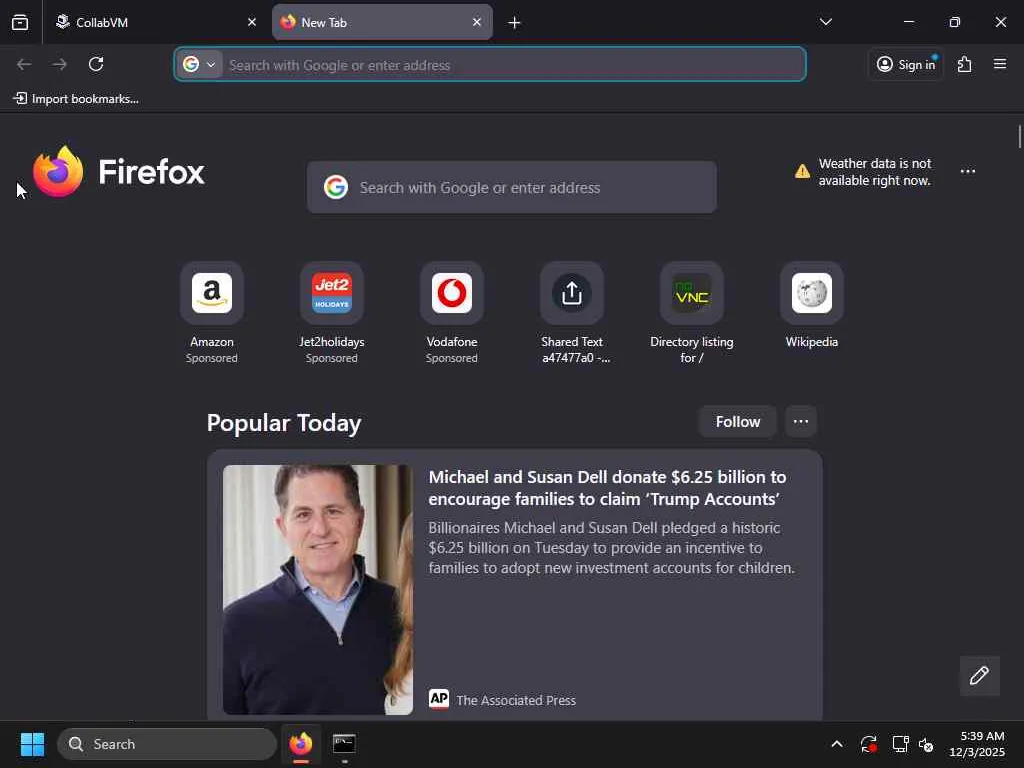Screen dimensions: 1024x768
Task: Click the article summary about Billionaires pledge
Action: coord(611,547)
